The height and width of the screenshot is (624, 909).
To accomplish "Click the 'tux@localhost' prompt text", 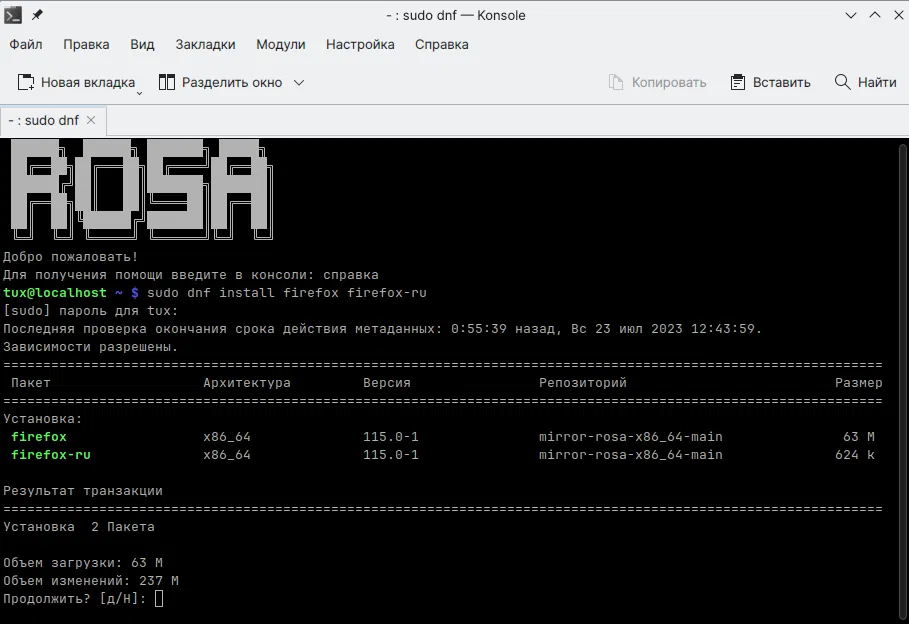I will tap(55, 293).
